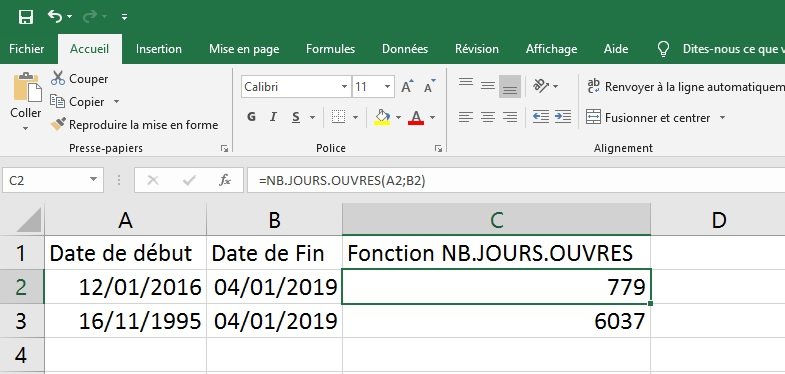Select column D header
The width and height of the screenshot is (785, 374).
718,220
